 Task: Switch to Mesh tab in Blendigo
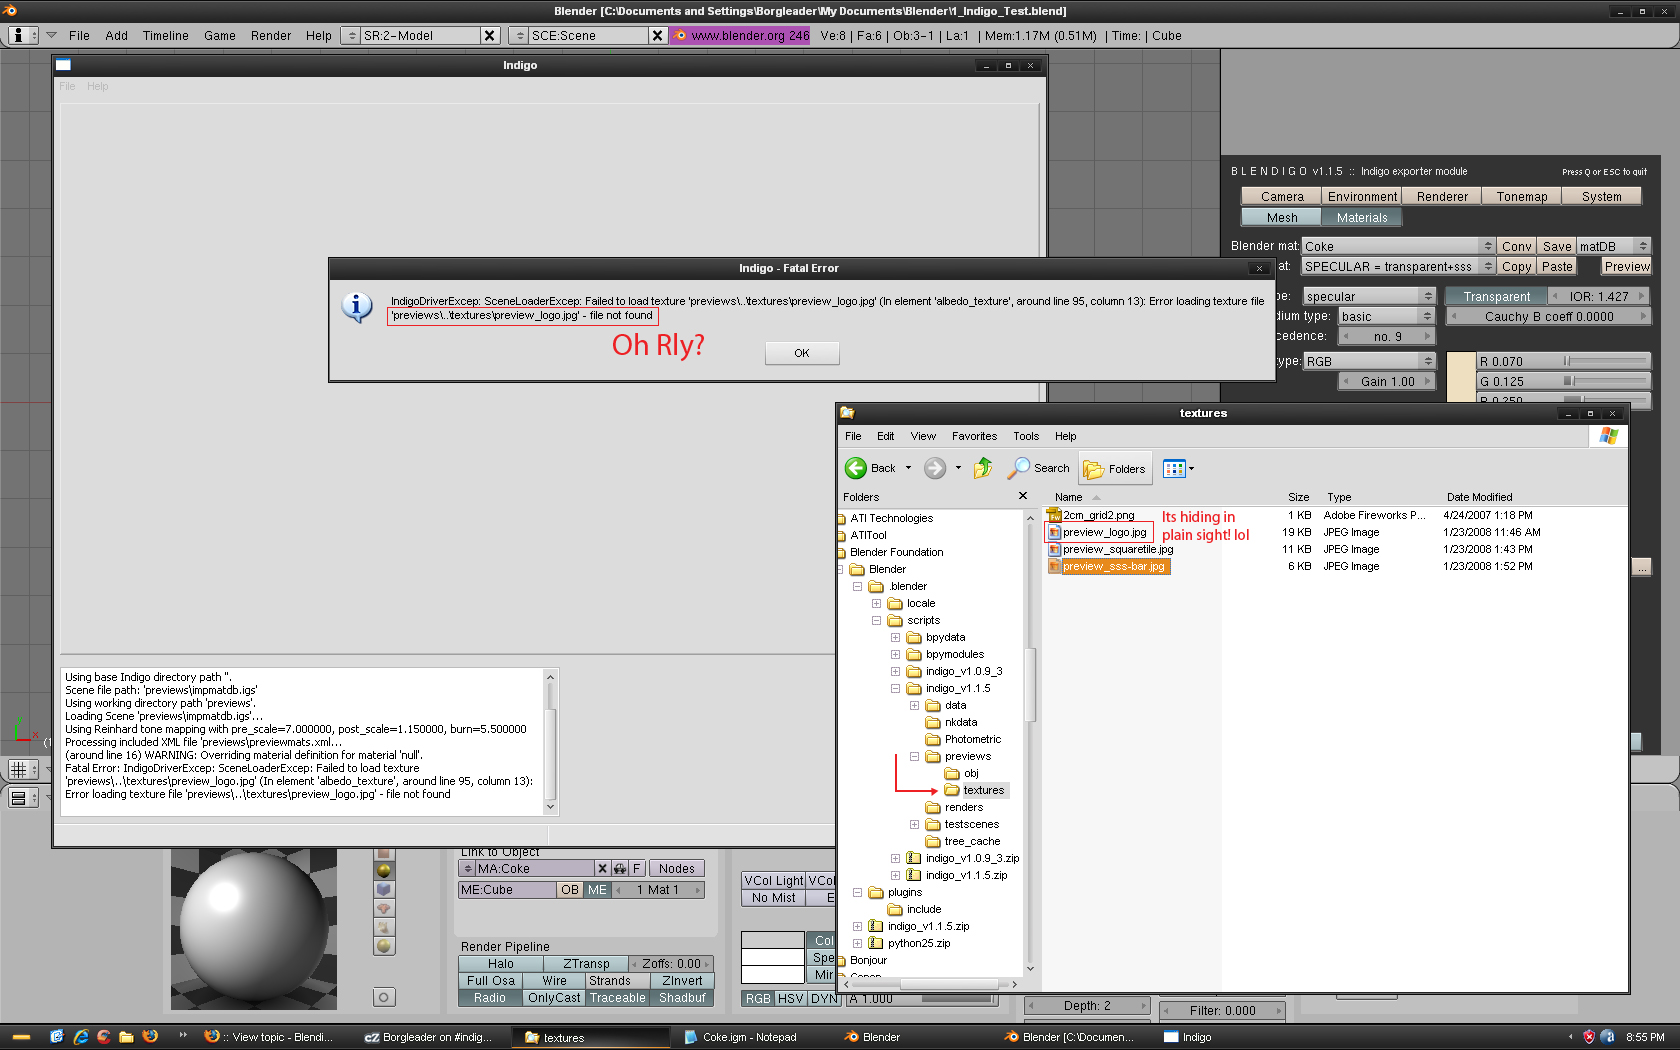click(1281, 217)
